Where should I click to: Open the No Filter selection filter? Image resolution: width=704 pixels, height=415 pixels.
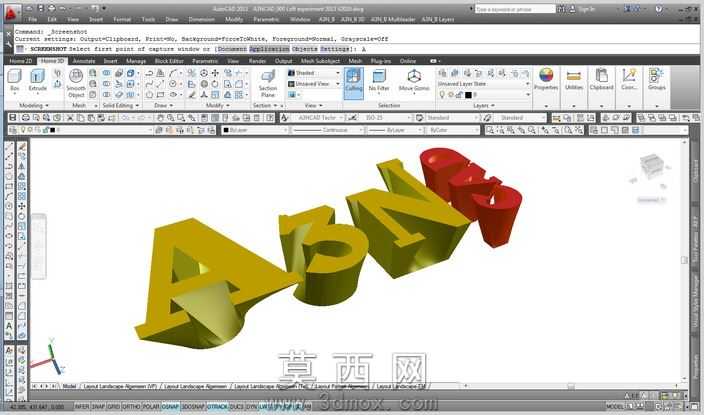pos(379,81)
